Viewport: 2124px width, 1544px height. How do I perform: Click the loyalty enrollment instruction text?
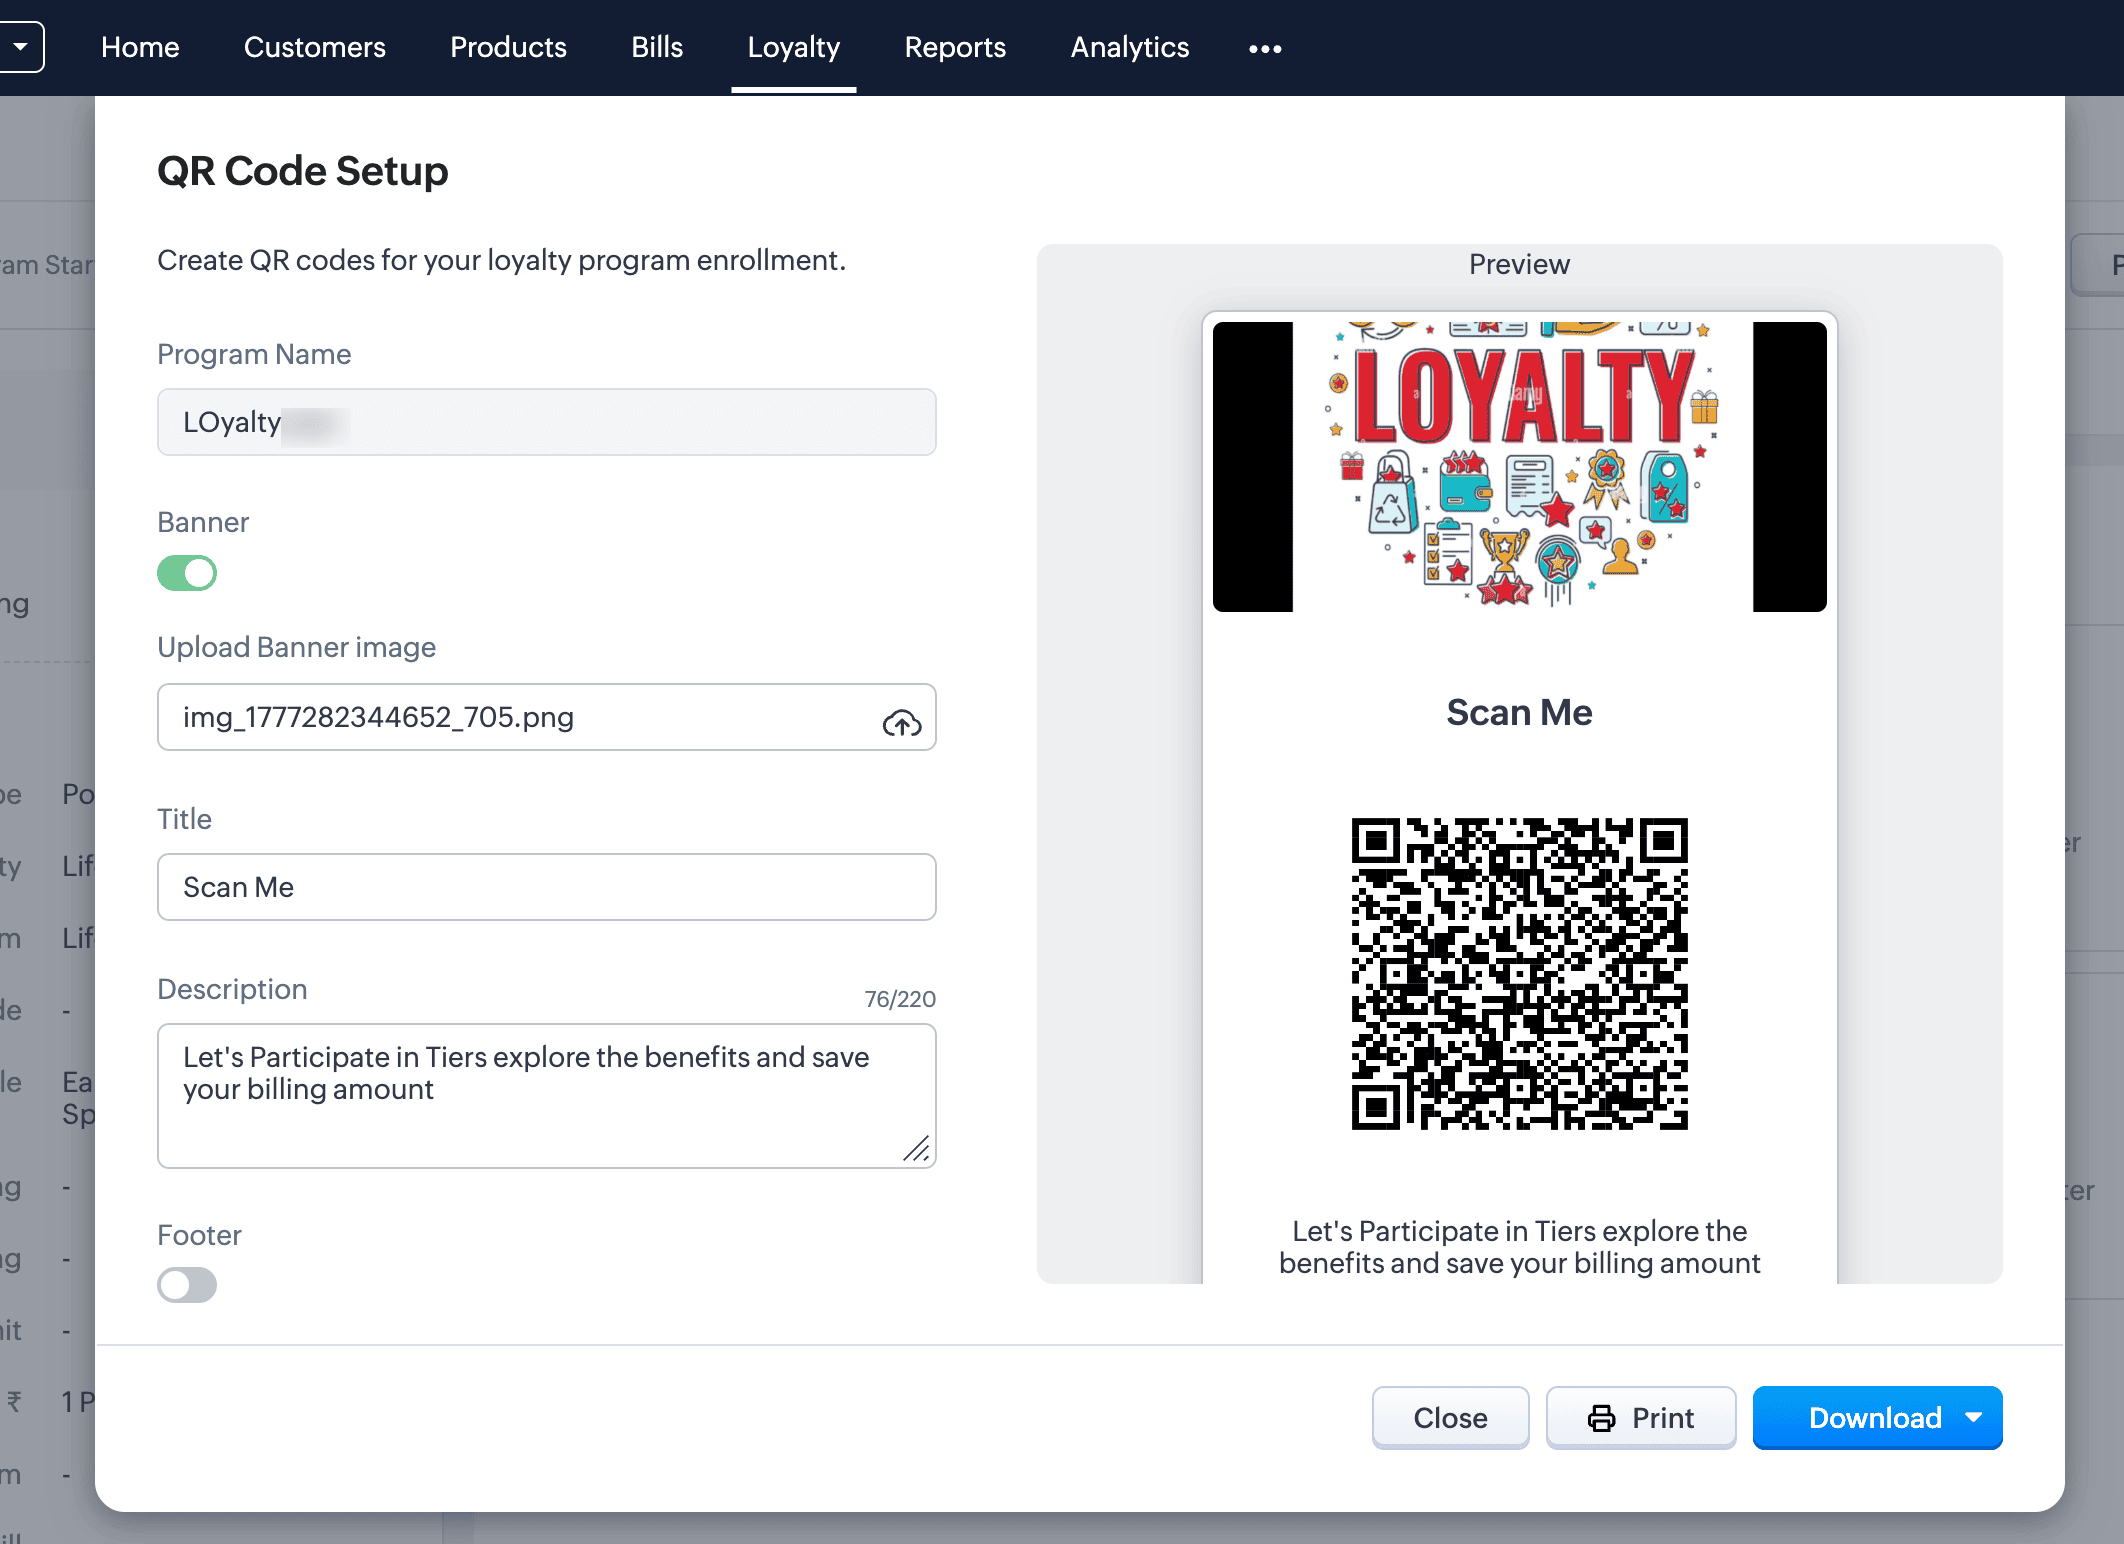[x=502, y=260]
